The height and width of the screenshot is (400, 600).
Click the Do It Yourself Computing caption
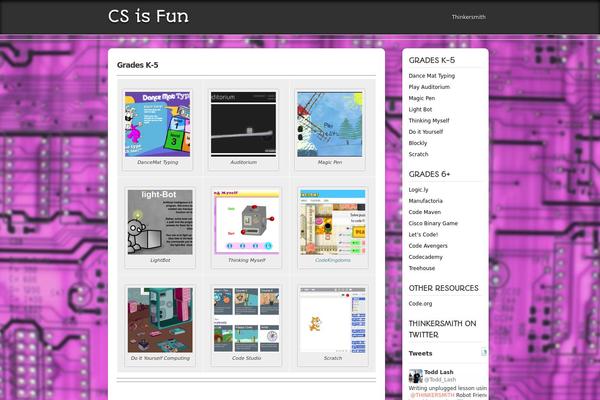[160, 358]
